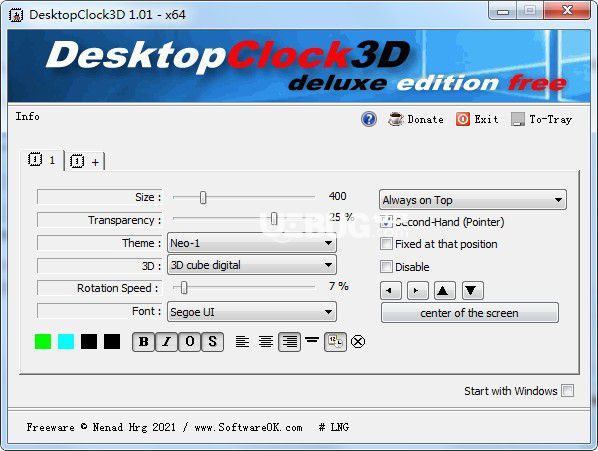Move clock up with the up triangle button
Screen dimensions: 598x451
pos(445,291)
